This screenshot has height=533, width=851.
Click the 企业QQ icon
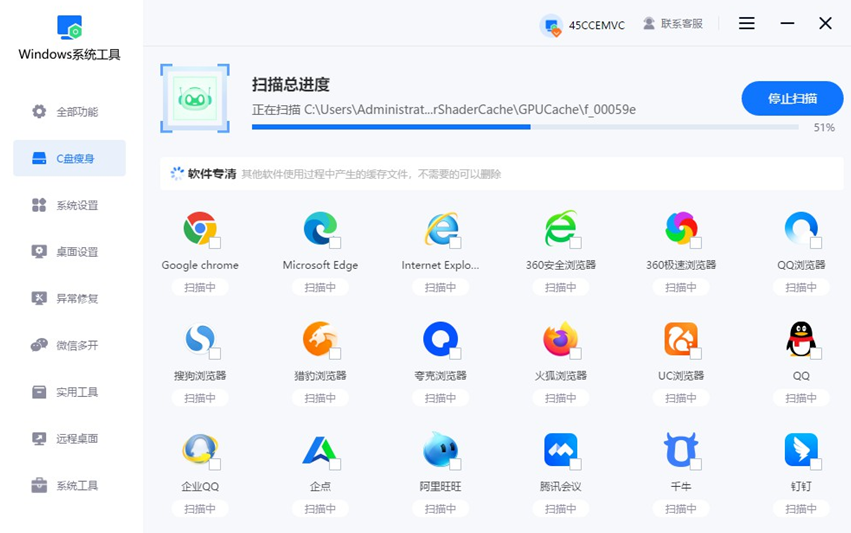tap(200, 449)
